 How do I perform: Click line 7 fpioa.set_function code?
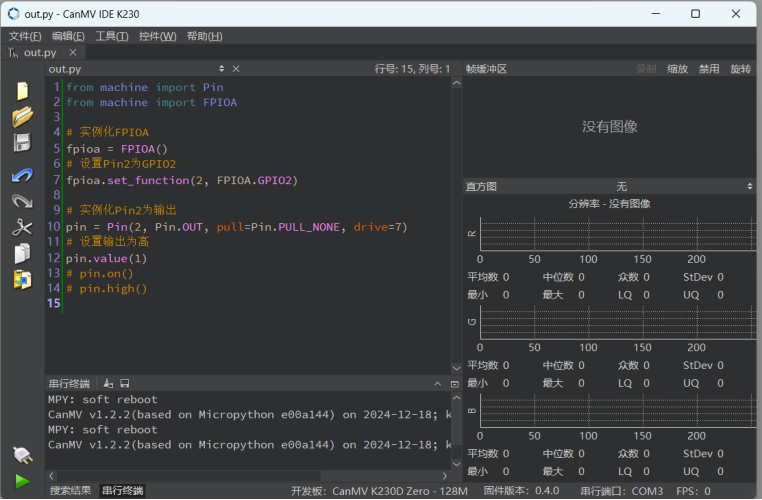[182, 180]
